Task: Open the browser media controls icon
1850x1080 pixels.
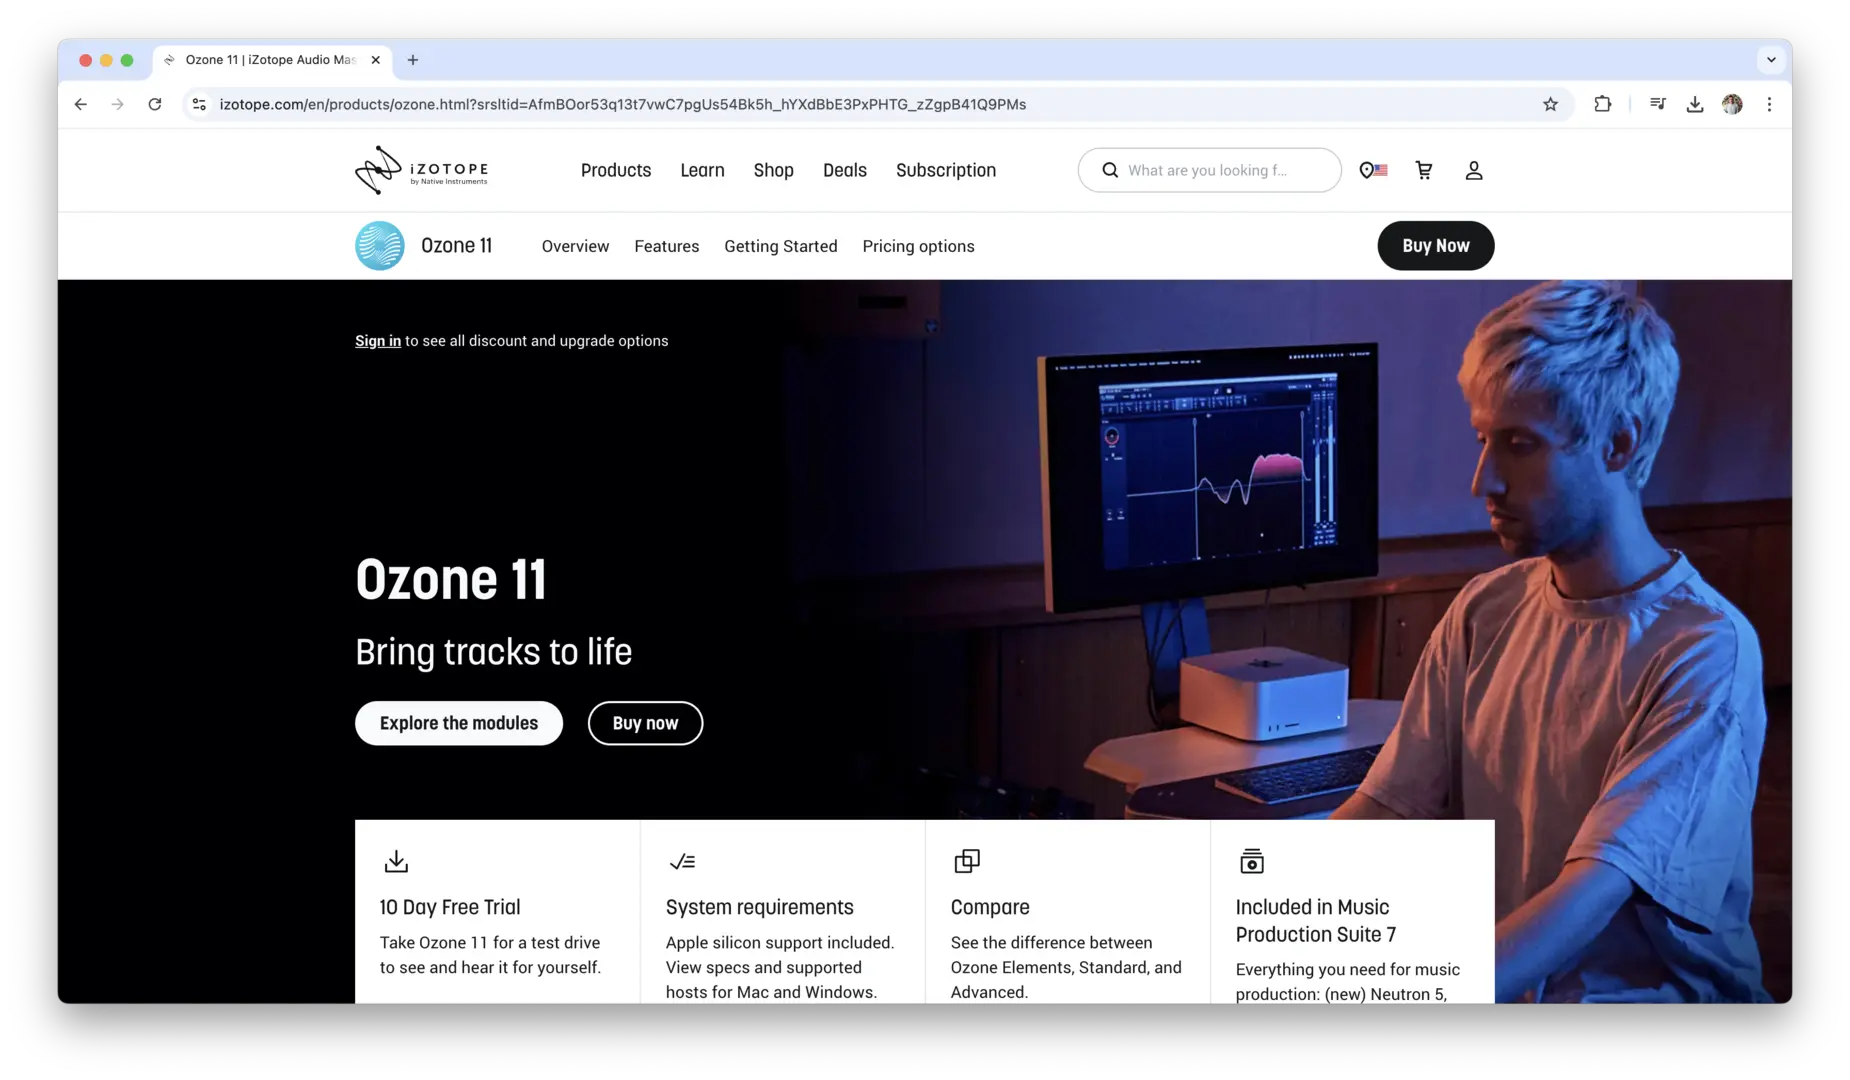Action: pos(1658,104)
